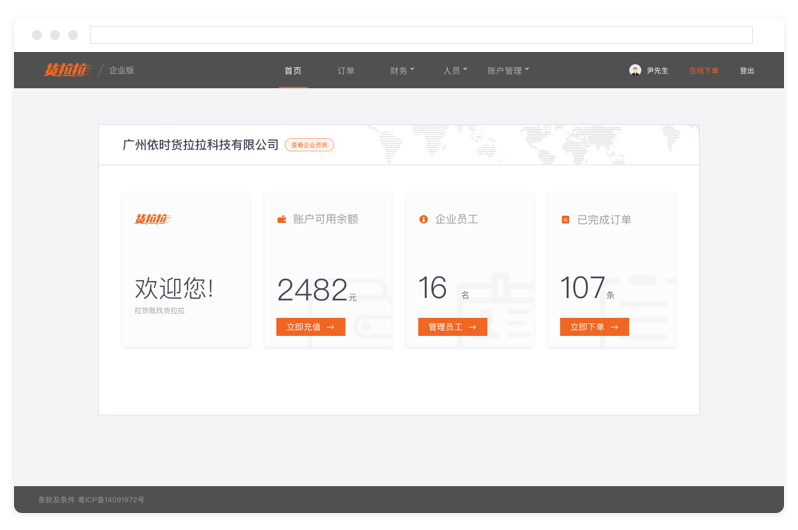Click the Lalamove logo in the header

click(67, 70)
